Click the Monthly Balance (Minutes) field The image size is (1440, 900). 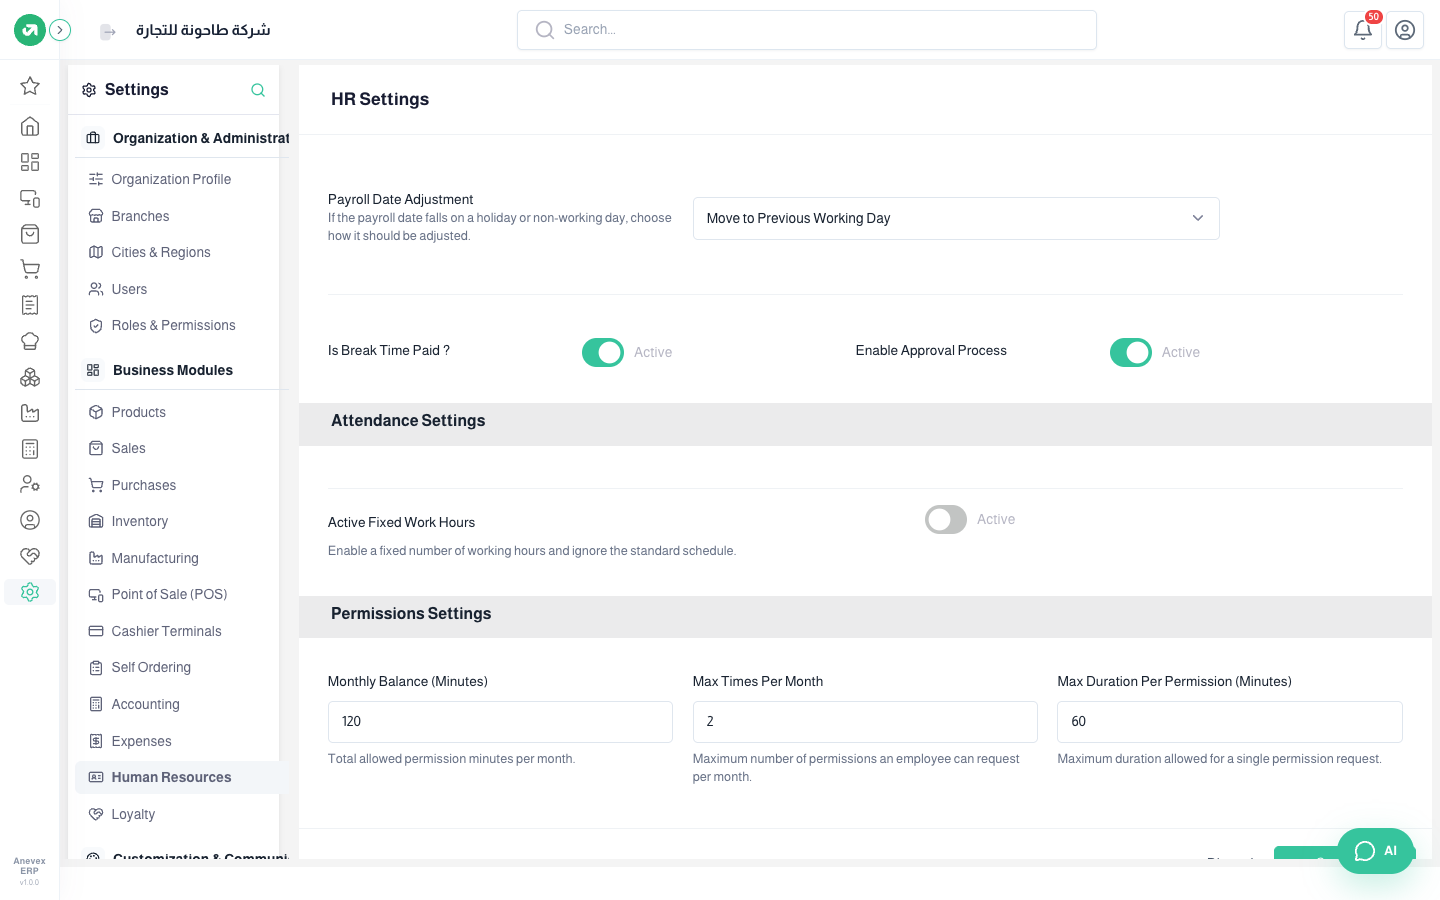click(x=500, y=722)
